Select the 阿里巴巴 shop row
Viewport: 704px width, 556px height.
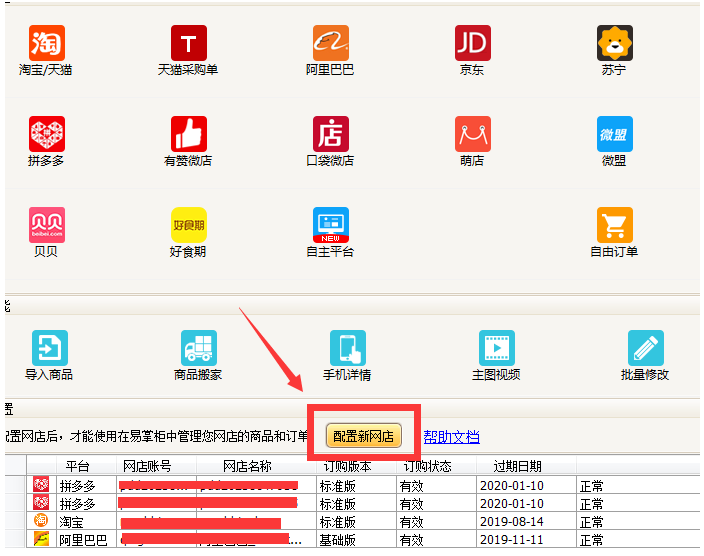363,539
